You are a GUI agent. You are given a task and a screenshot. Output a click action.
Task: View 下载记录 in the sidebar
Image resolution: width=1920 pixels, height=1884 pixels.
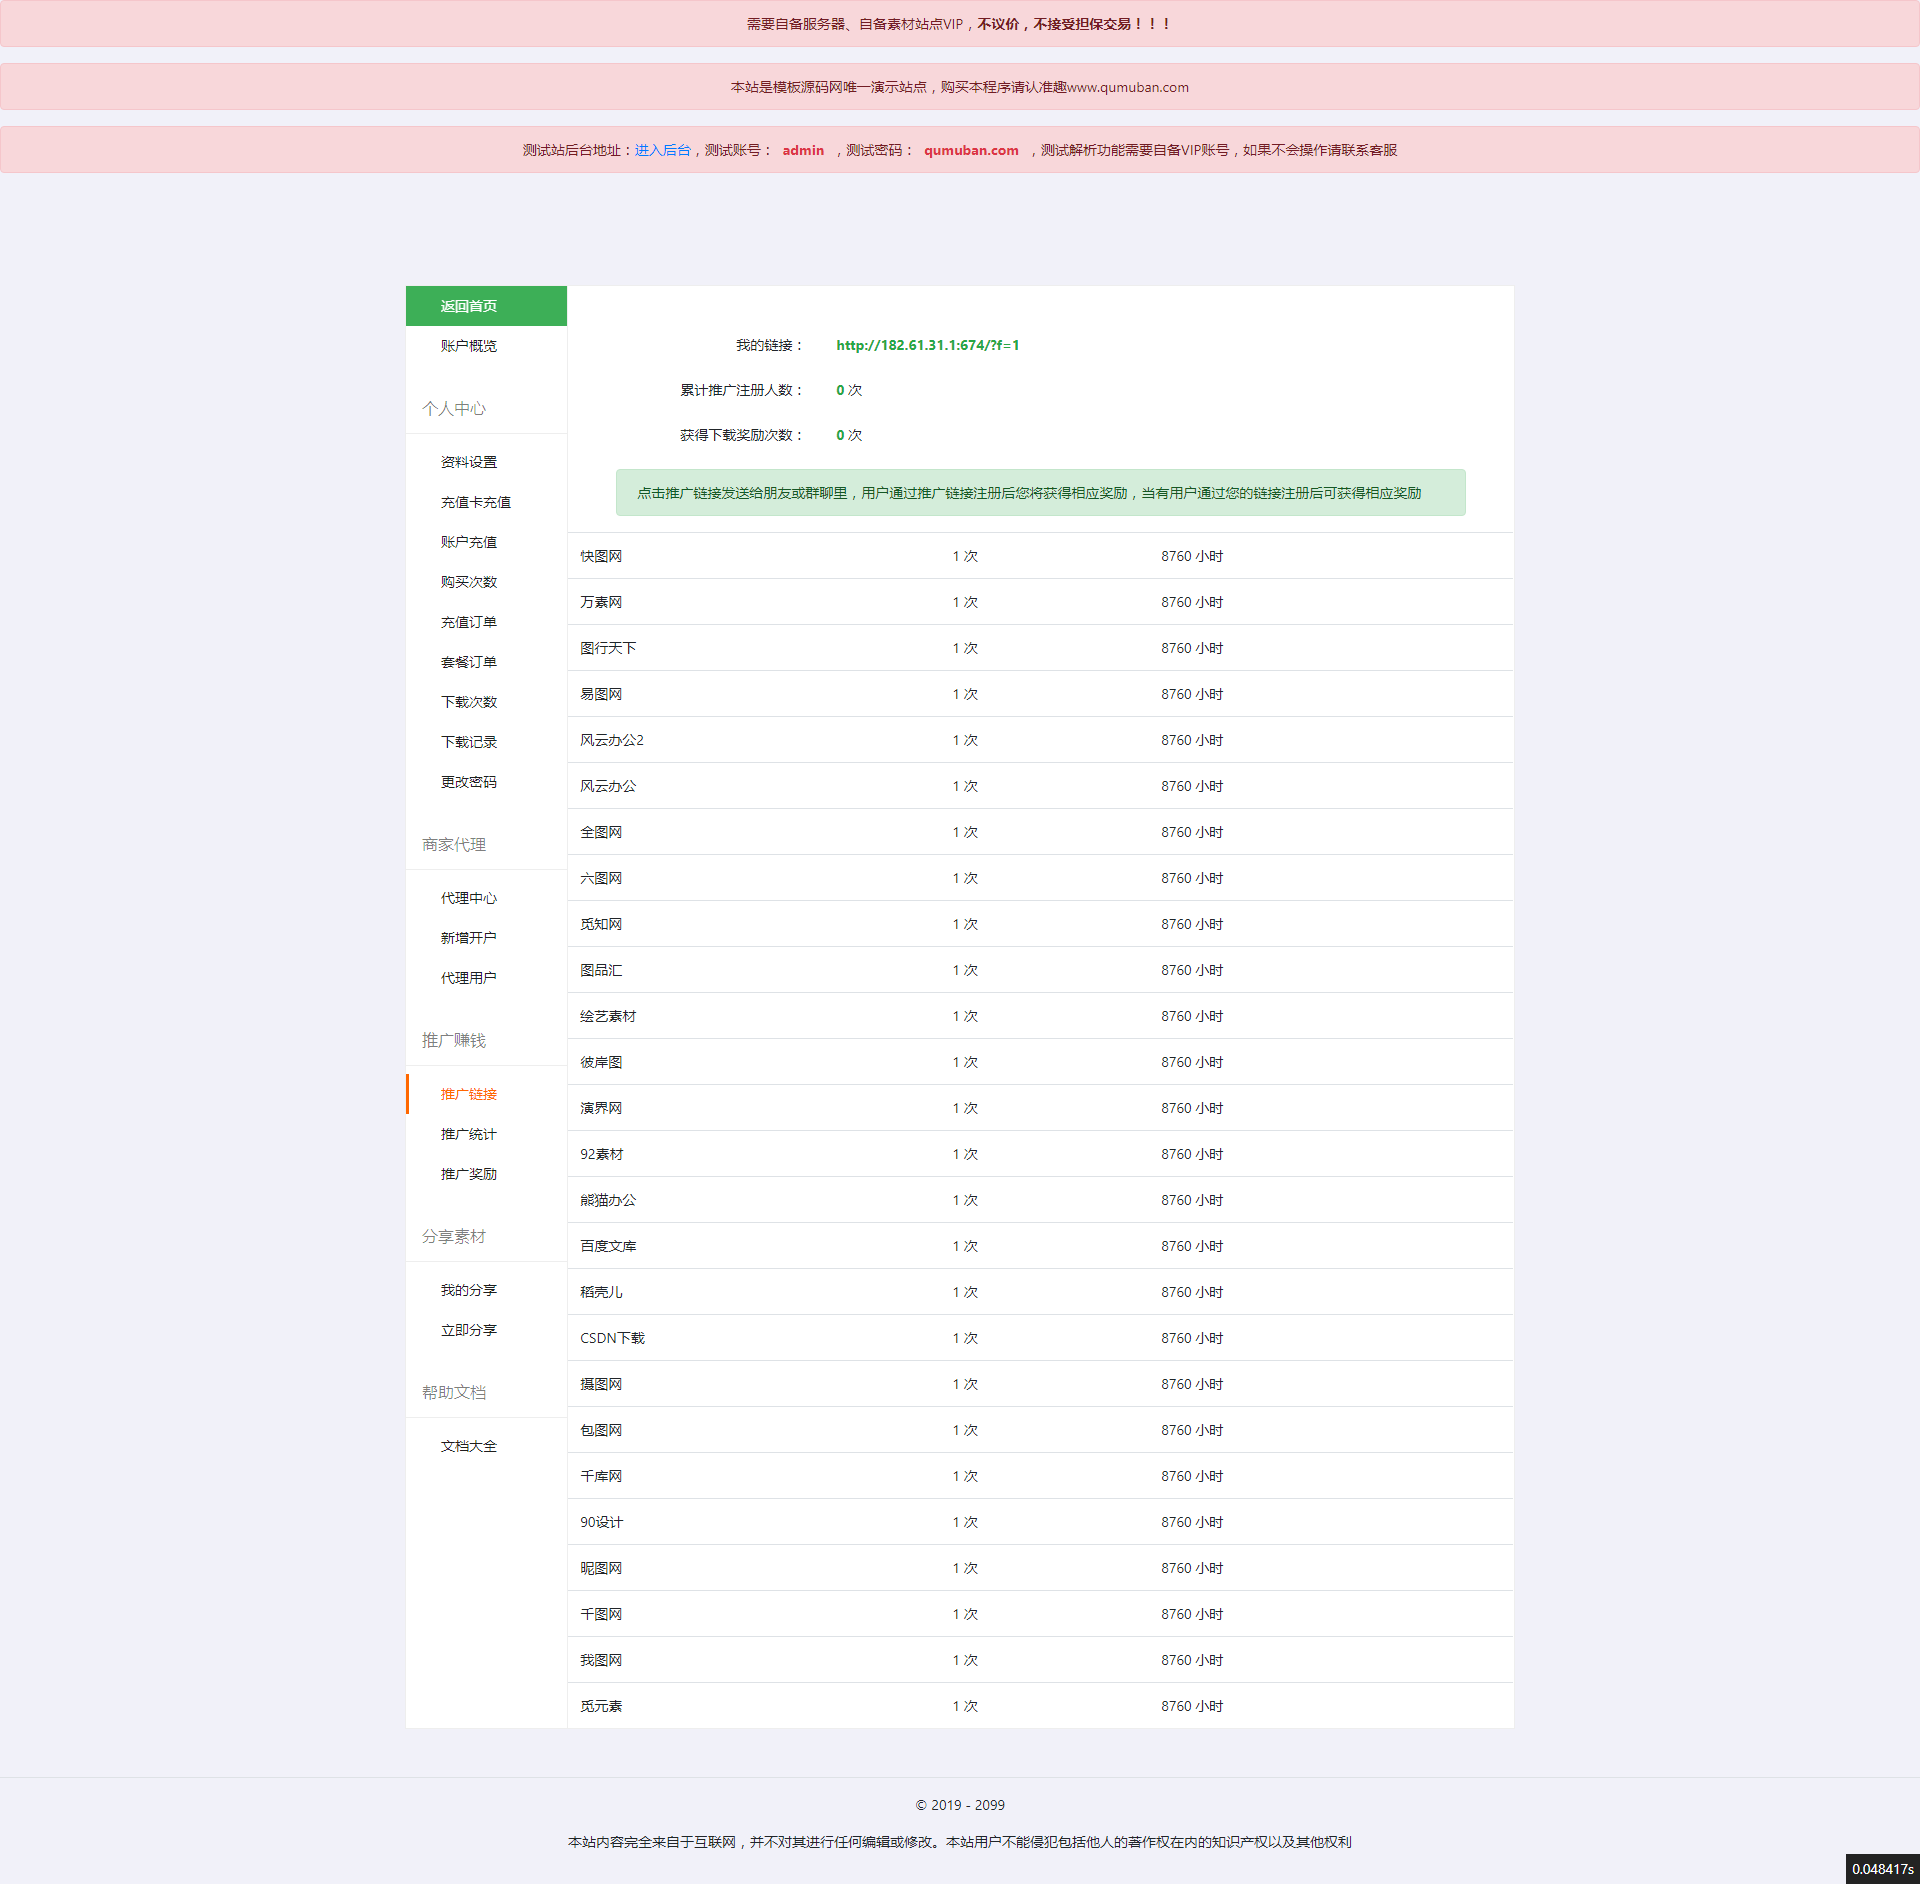point(468,742)
